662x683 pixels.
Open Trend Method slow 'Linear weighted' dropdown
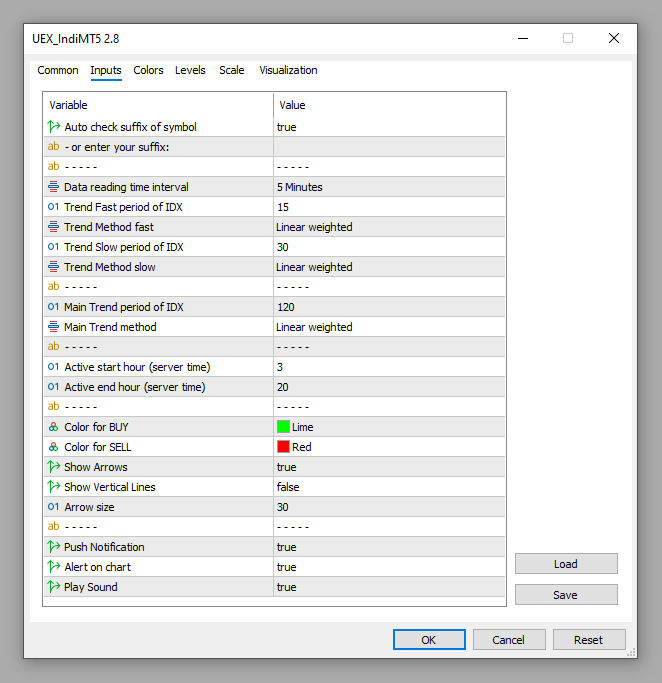coord(388,267)
